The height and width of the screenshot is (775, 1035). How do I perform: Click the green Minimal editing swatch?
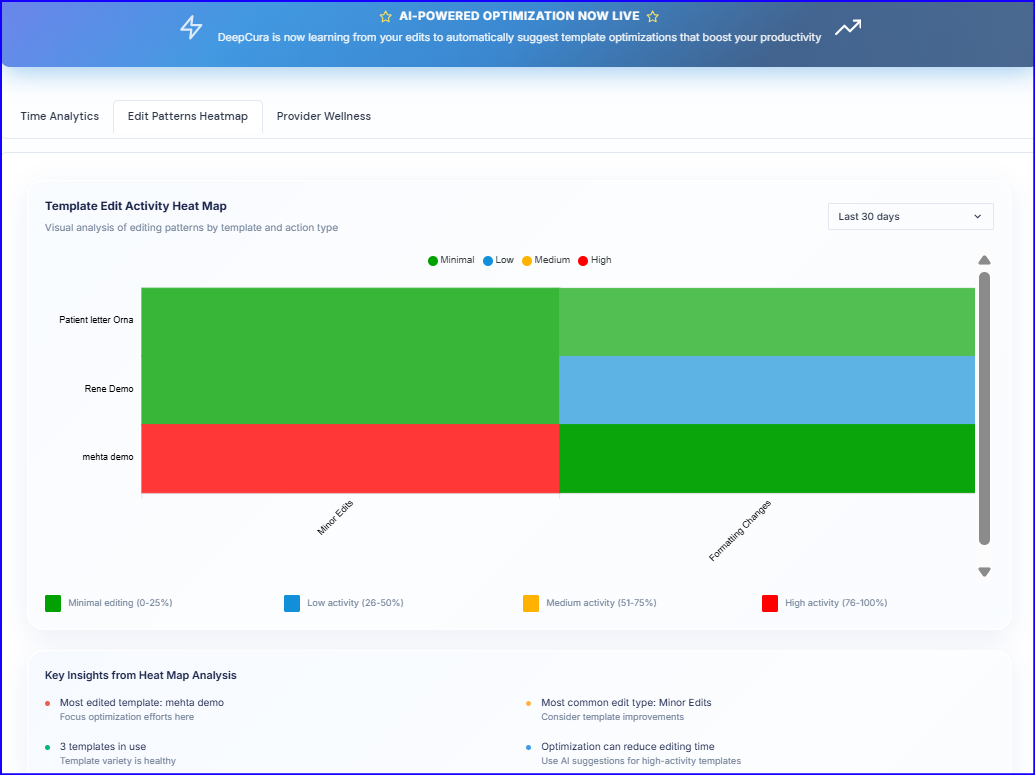coord(53,603)
